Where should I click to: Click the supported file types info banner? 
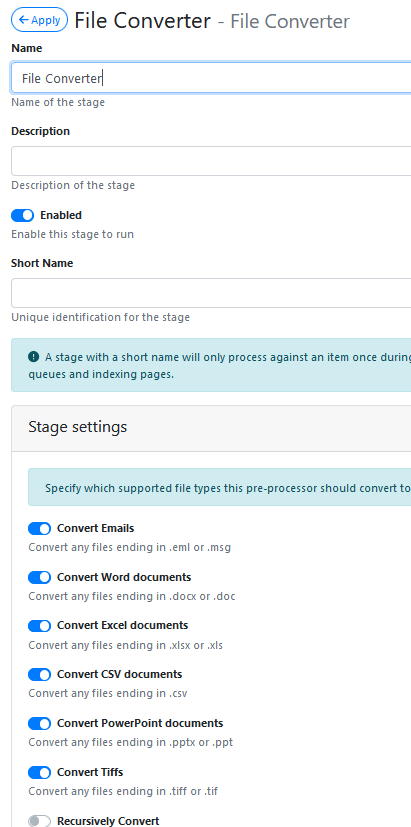pos(219,487)
